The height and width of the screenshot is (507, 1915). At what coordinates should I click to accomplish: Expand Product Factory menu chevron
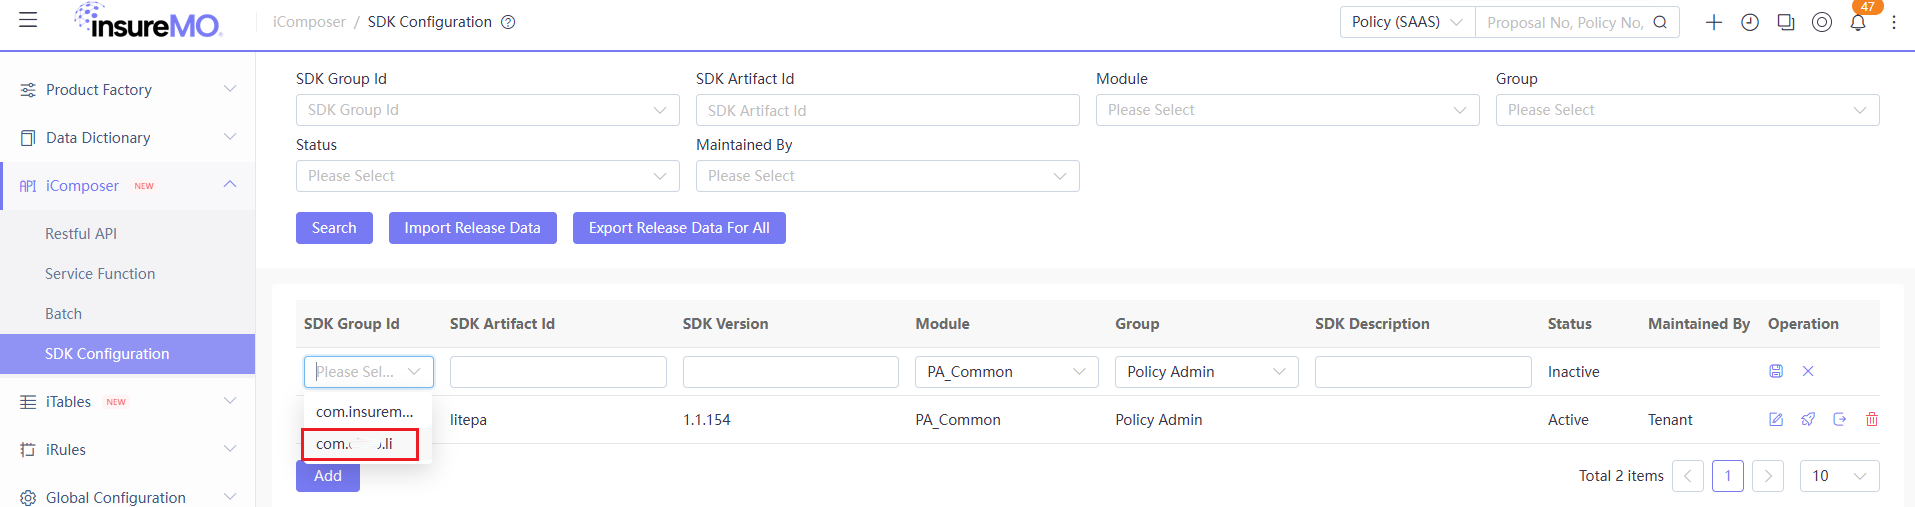[x=230, y=89]
